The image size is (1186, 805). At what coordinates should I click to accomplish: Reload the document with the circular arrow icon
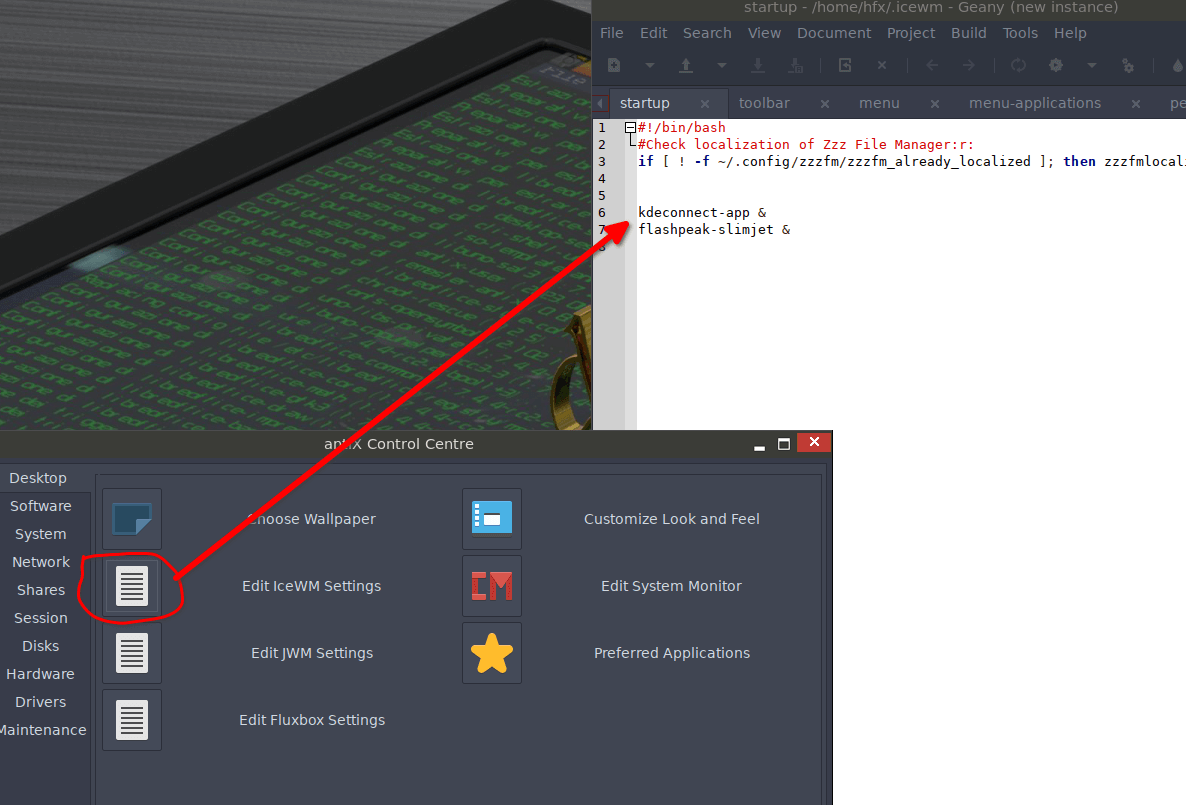point(1019,65)
